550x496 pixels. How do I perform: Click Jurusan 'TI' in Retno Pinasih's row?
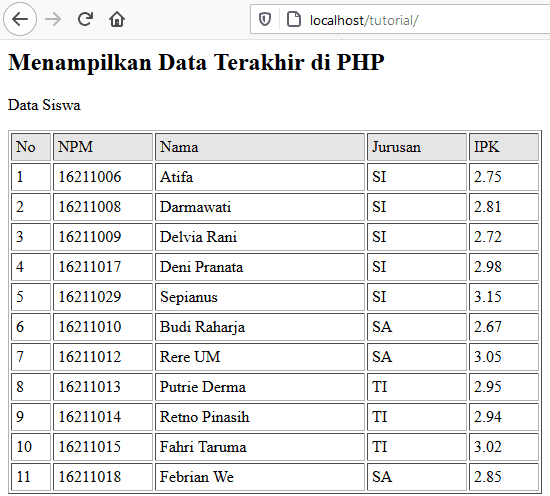(x=417, y=417)
